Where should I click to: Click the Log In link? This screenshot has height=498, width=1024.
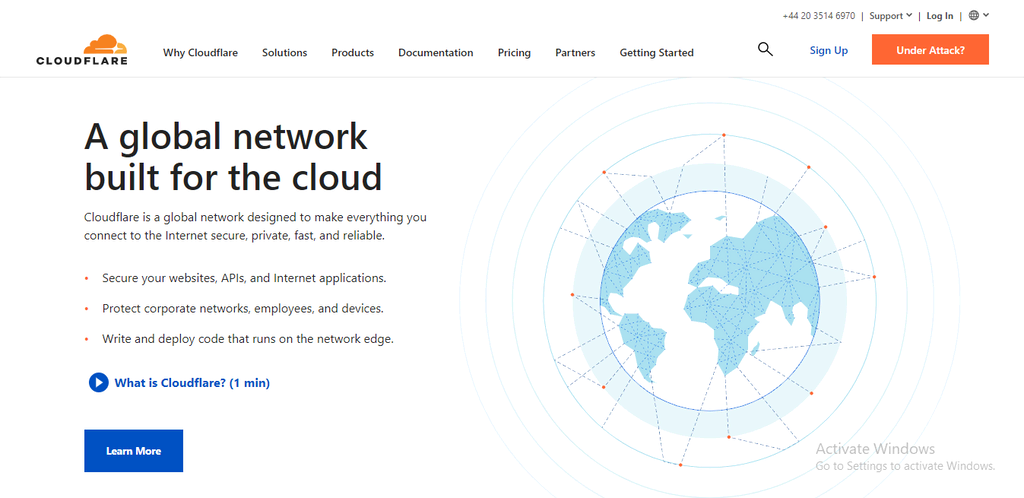coord(940,16)
